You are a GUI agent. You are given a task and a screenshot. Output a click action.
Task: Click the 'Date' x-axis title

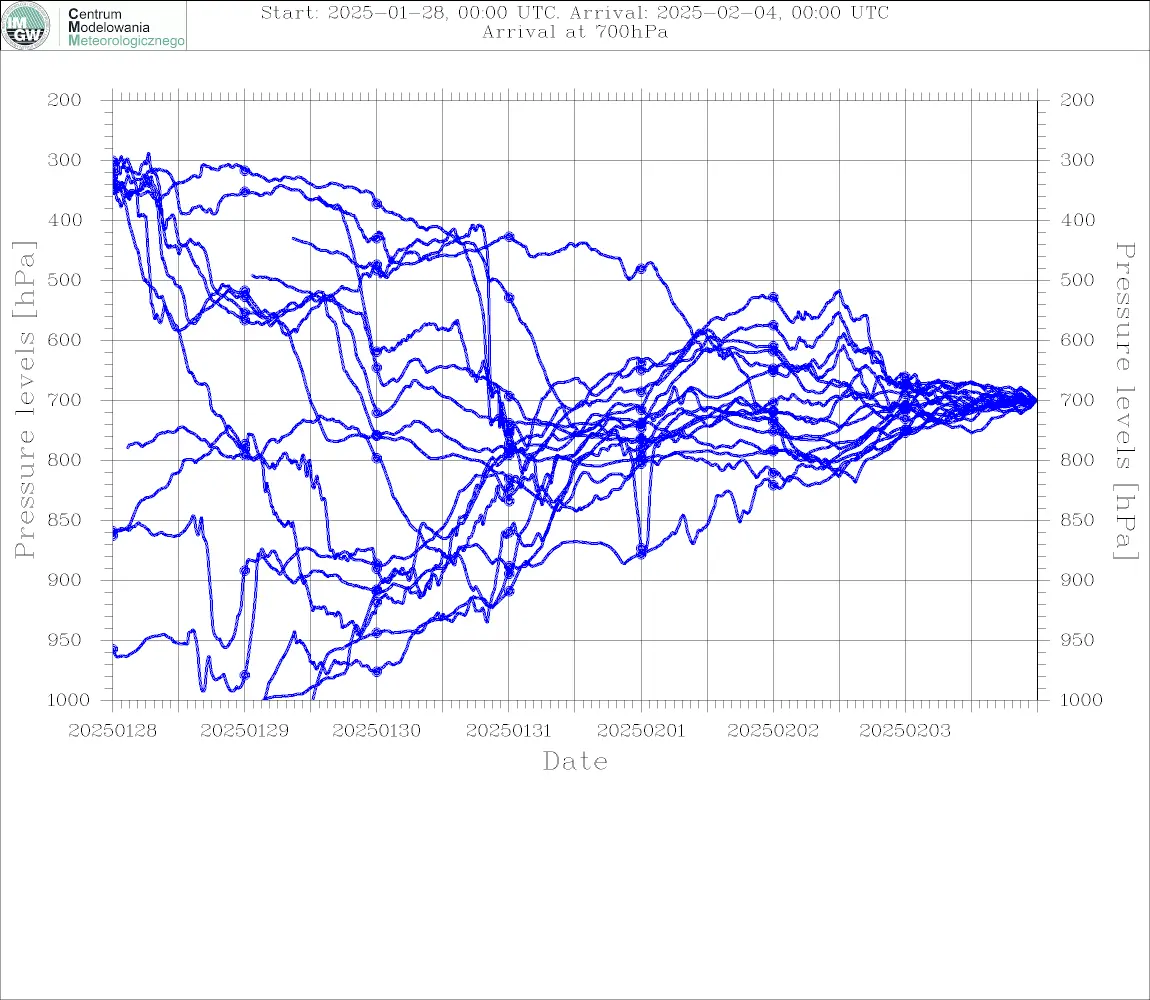[x=576, y=761]
